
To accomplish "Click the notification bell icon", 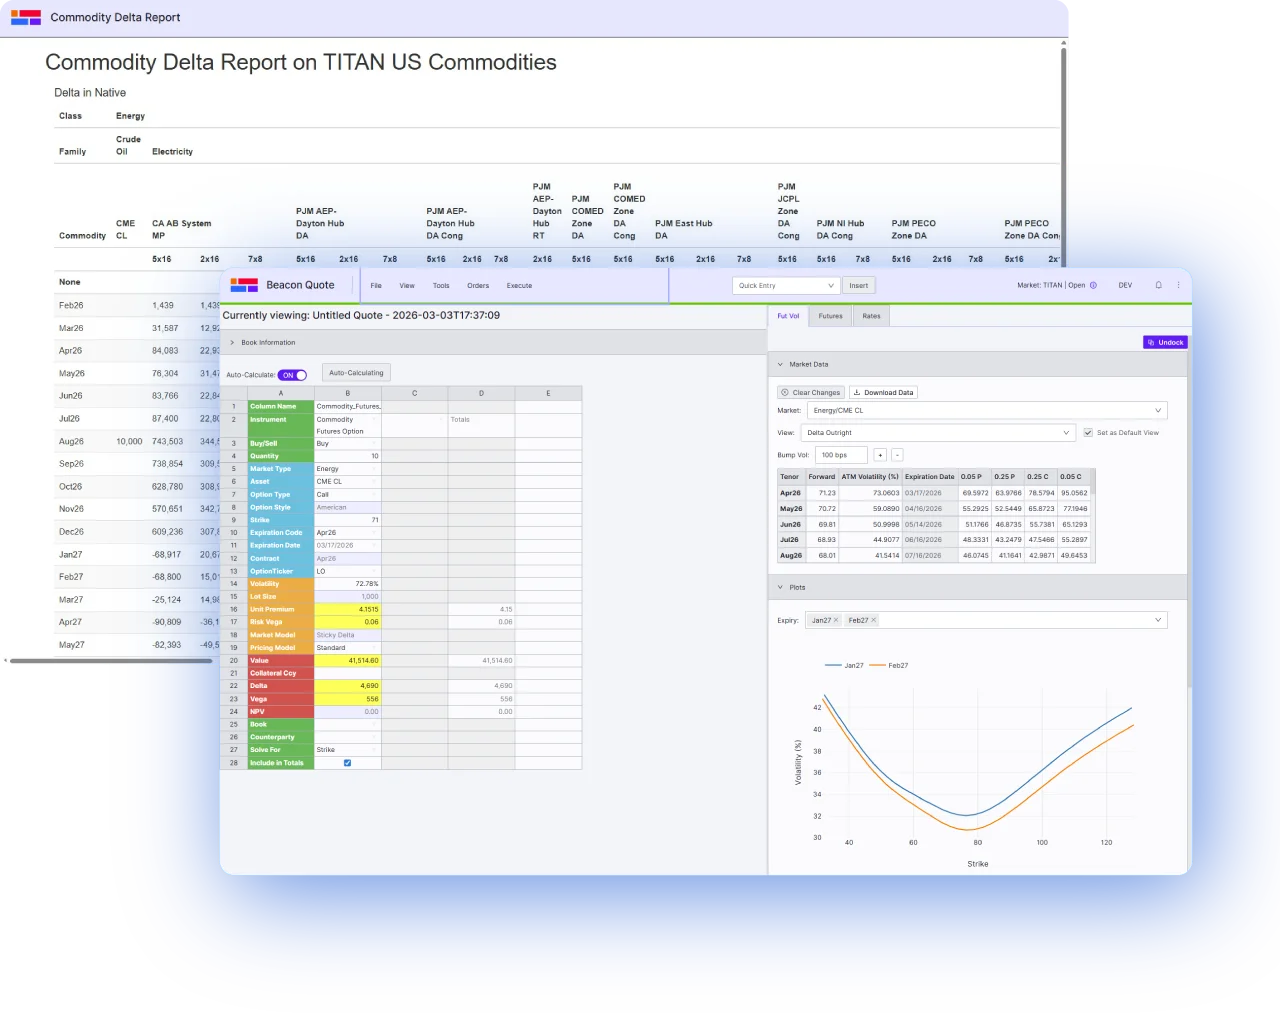I will click(x=1158, y=285).
